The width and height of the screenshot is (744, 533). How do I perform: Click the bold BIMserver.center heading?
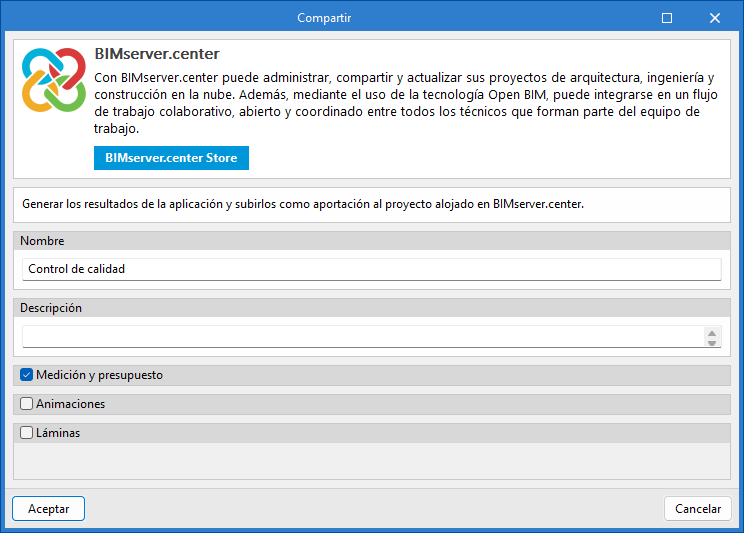coord(156,54)
